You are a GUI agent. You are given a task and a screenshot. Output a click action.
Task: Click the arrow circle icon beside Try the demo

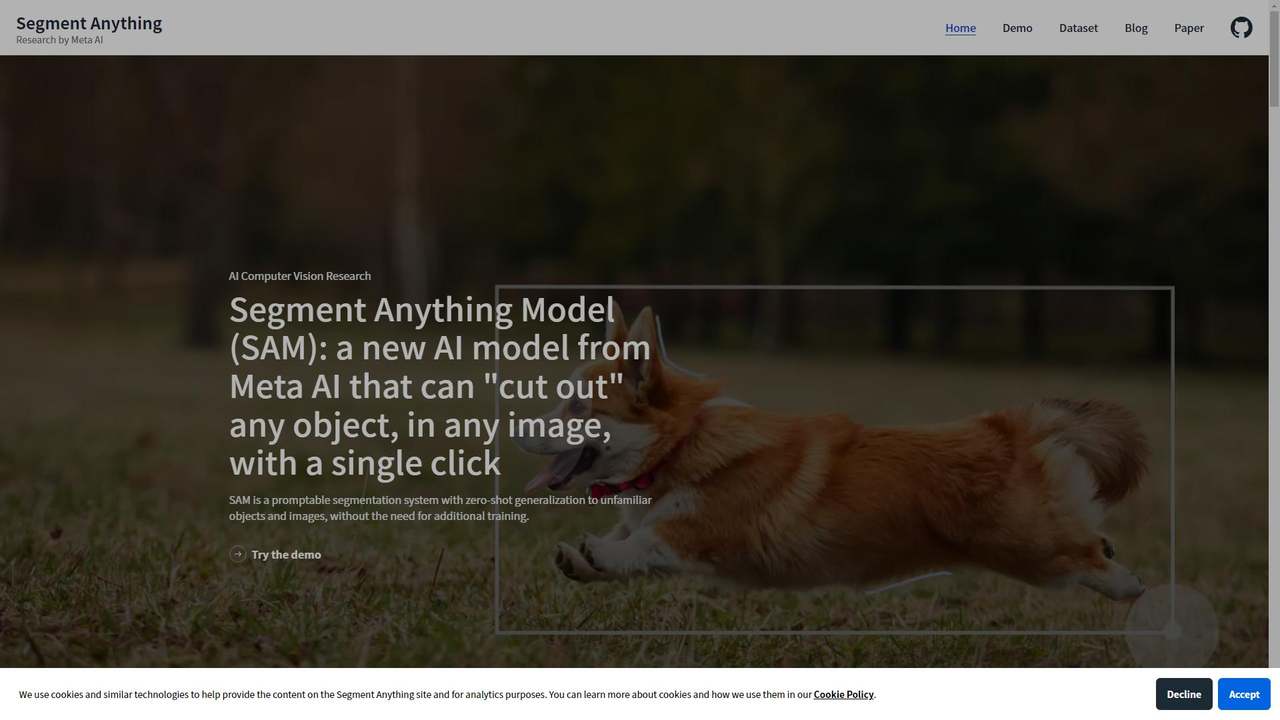pyautogui.click(x=238, y=554)
